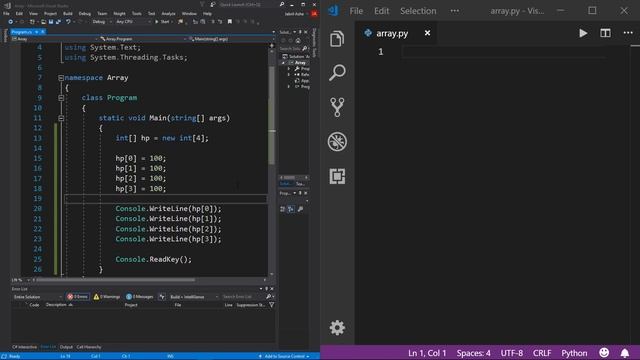
Task: Open the VS Code Debug view icon
Action: [x=337, y=142]
